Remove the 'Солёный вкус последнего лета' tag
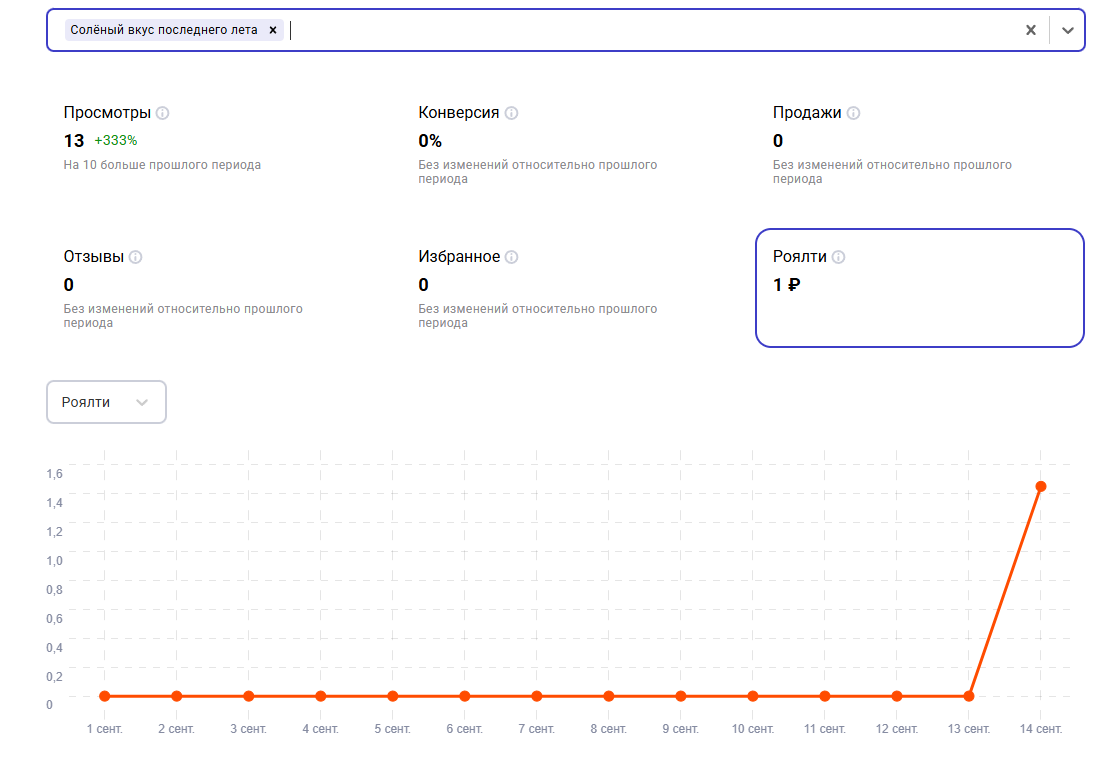Image resolution: width=1095 pixels, height=763 pixels. click(273, 30)
